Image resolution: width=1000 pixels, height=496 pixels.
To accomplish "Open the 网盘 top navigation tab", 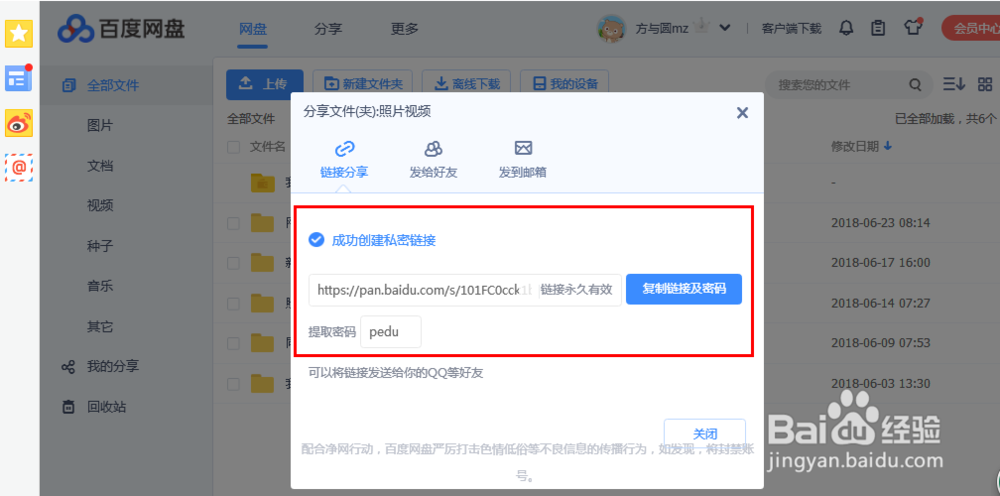I will (x=253, y=29).
